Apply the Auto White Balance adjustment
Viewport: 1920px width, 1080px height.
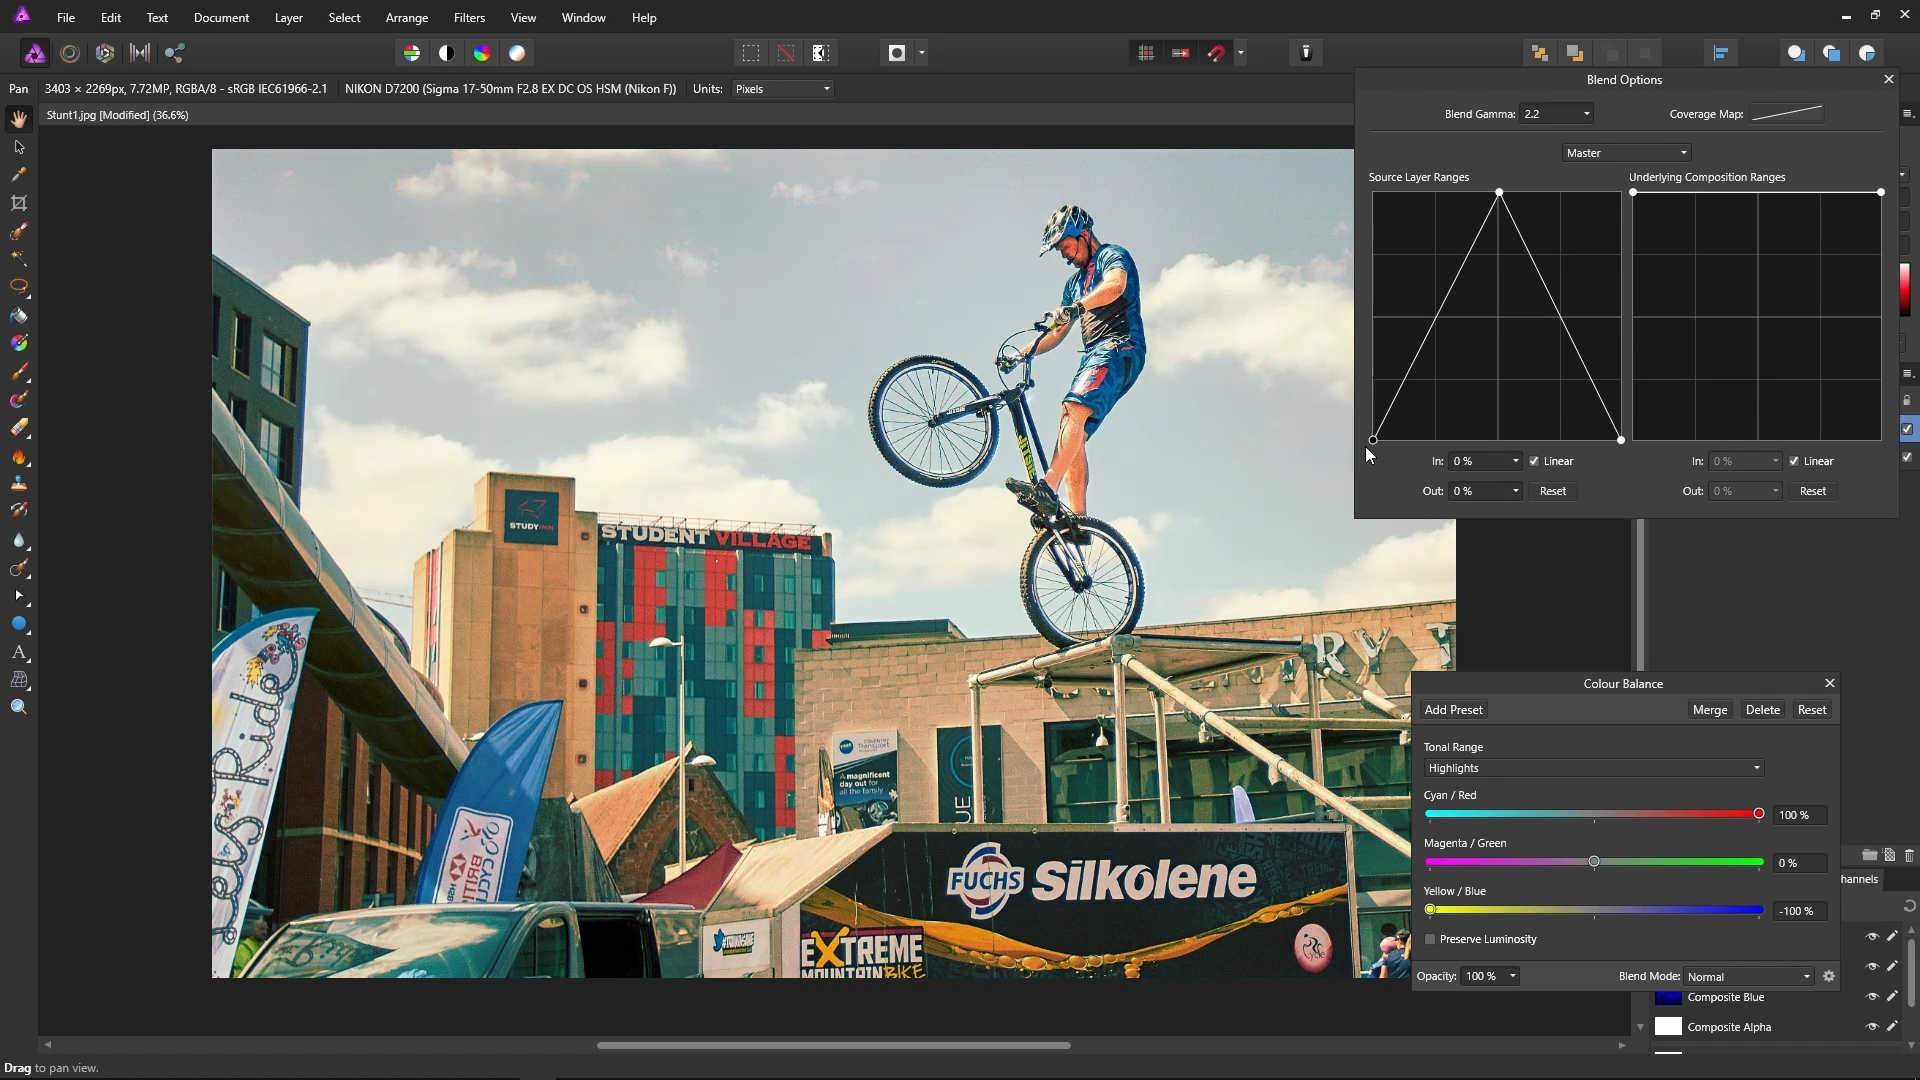click(x=518, y=53)
